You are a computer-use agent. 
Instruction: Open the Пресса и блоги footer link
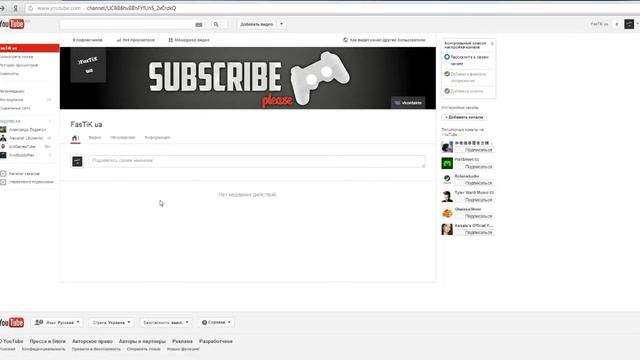click(47, 341)
